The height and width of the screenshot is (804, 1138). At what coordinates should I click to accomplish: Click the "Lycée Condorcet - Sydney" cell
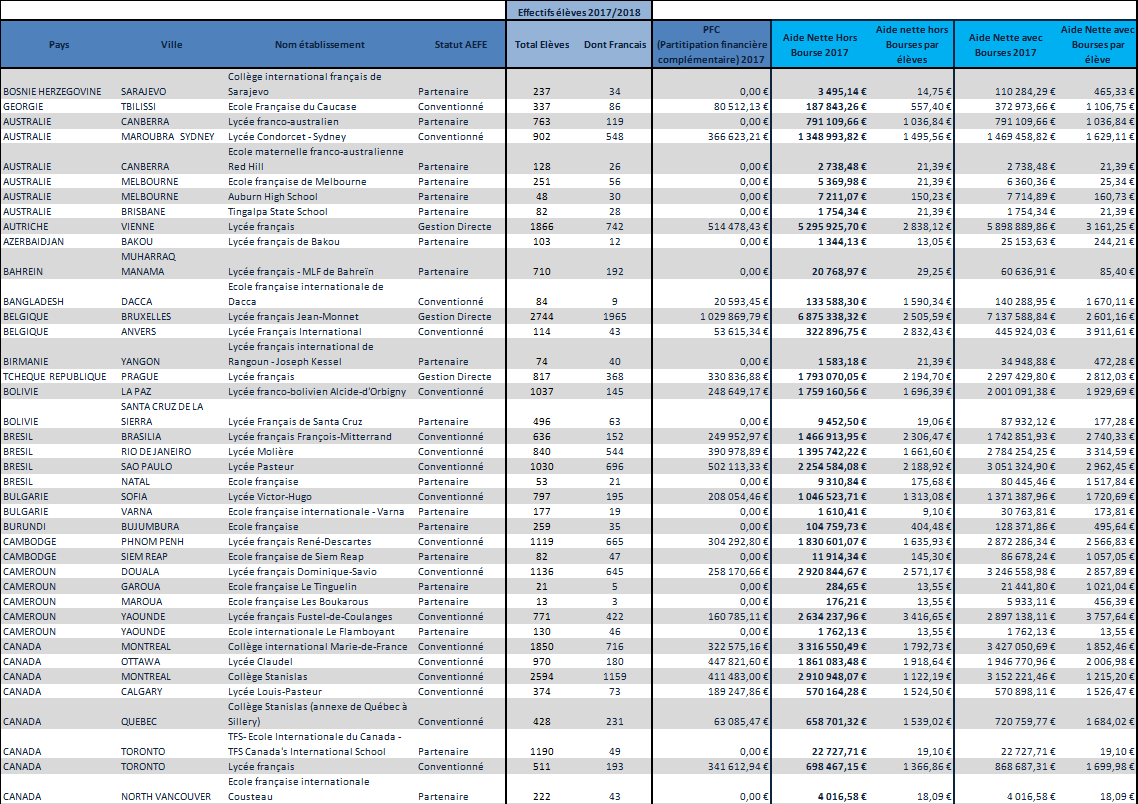(x=288, y=136)
